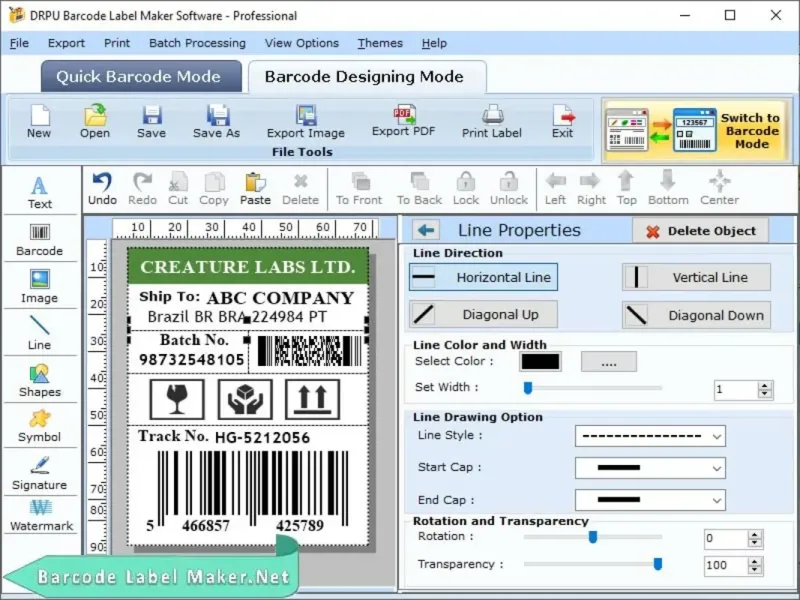Click the Rotation value field
This screenshot has width=800, height=600.
coord(727,538)
